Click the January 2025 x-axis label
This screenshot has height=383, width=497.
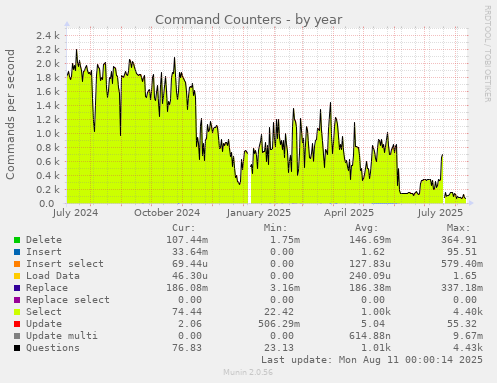[x=259, y=213]
